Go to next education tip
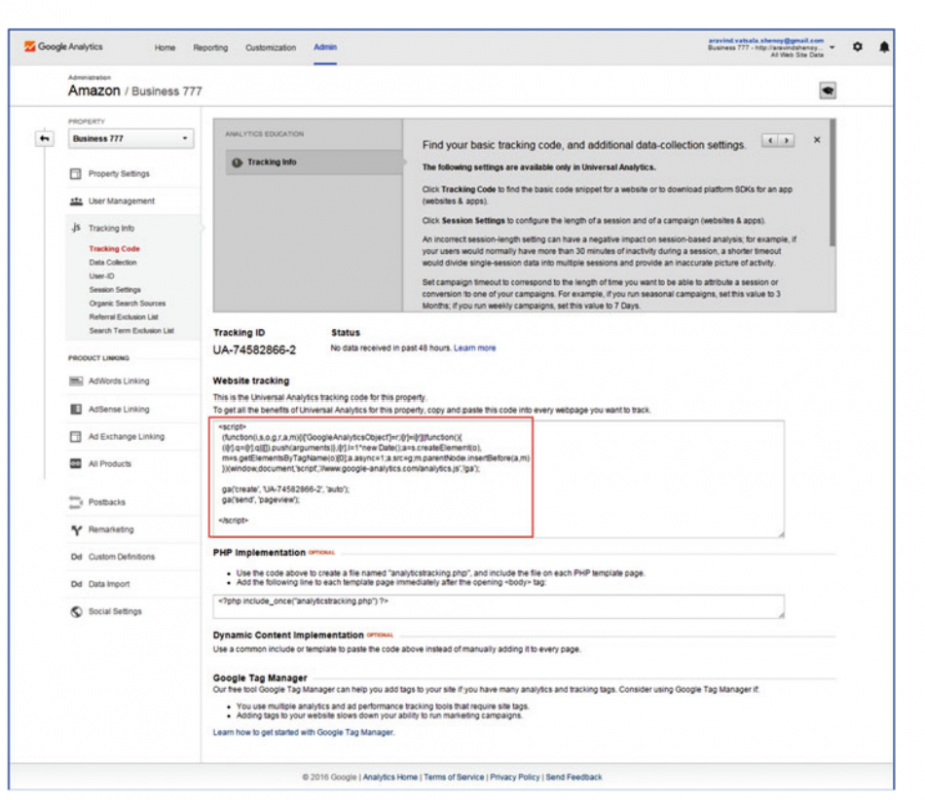The image size is (925, 800). (x=786, y=140)
